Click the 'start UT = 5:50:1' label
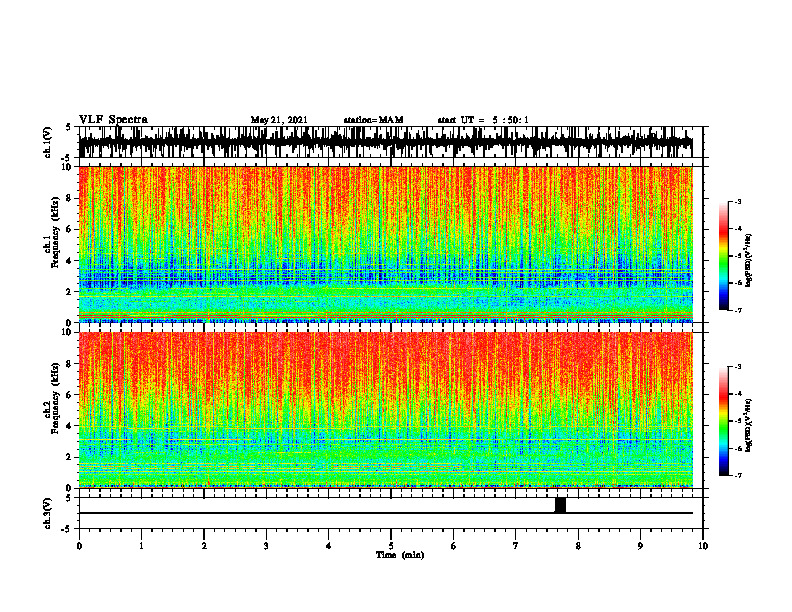Viewport: 792px width, 612px height. [x=483, y=120]
